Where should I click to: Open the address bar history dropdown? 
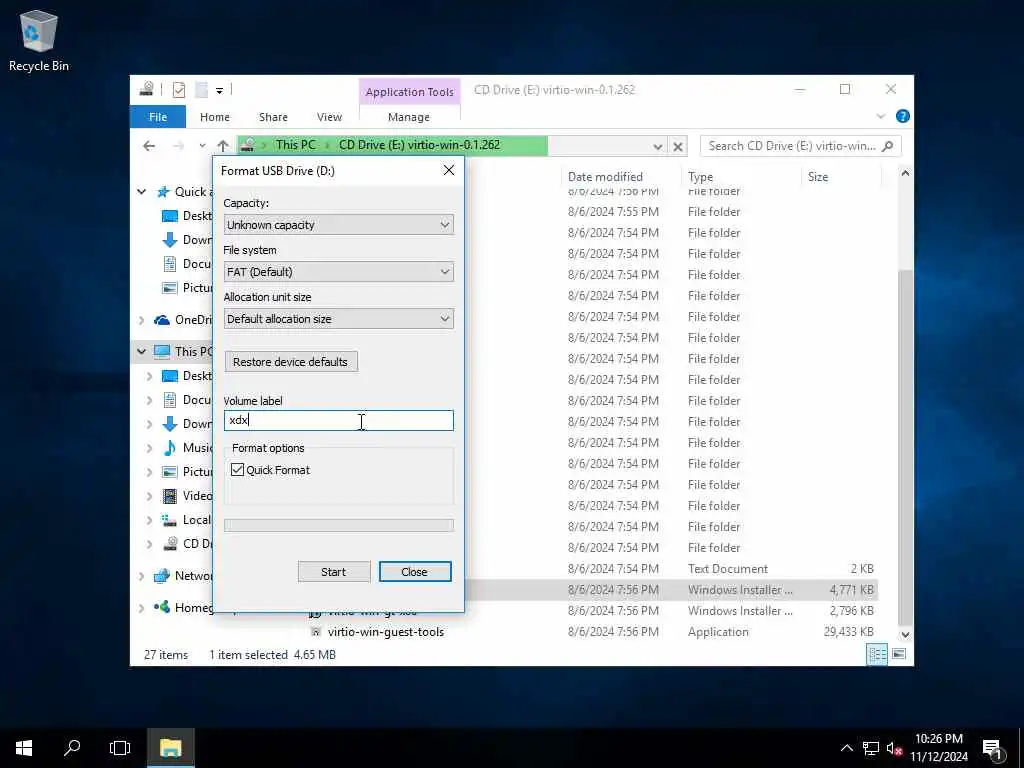[x=658, y=146]
